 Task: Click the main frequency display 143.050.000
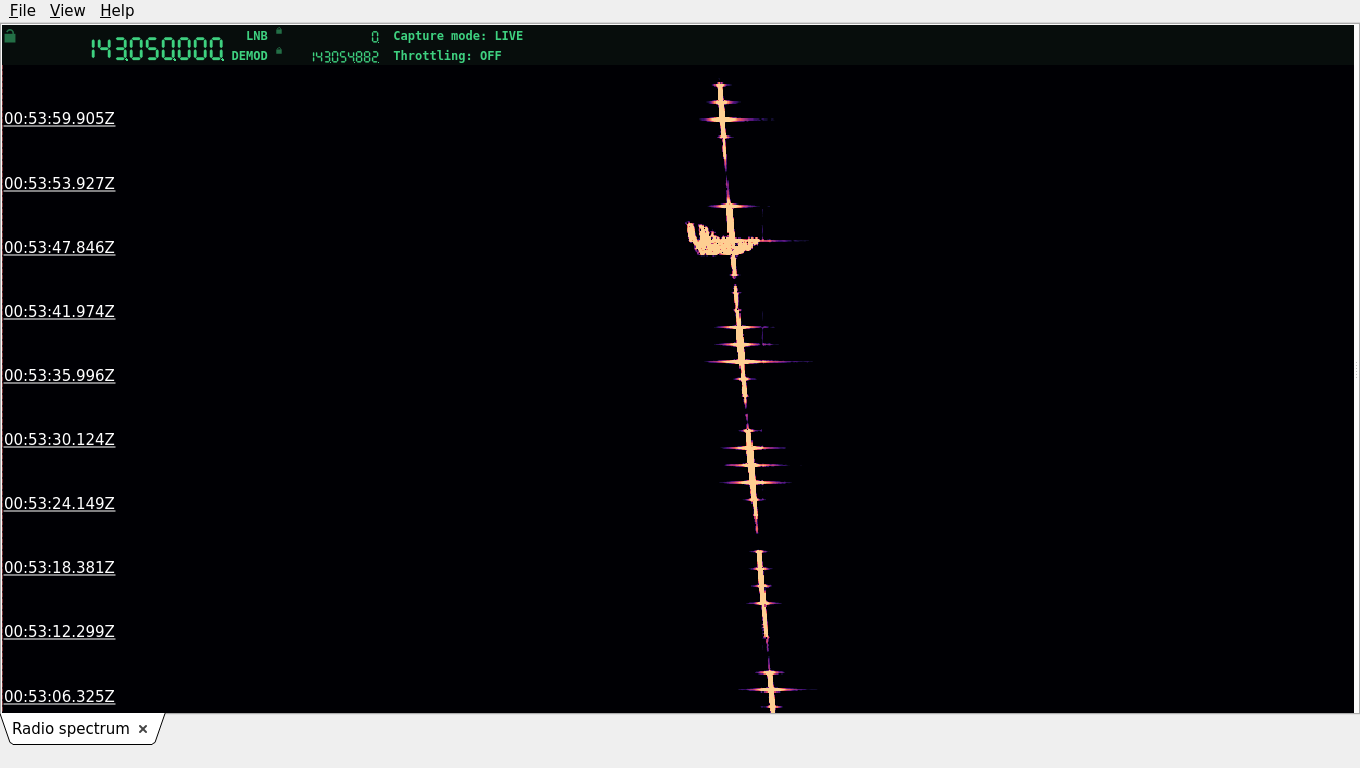[157, 49]
